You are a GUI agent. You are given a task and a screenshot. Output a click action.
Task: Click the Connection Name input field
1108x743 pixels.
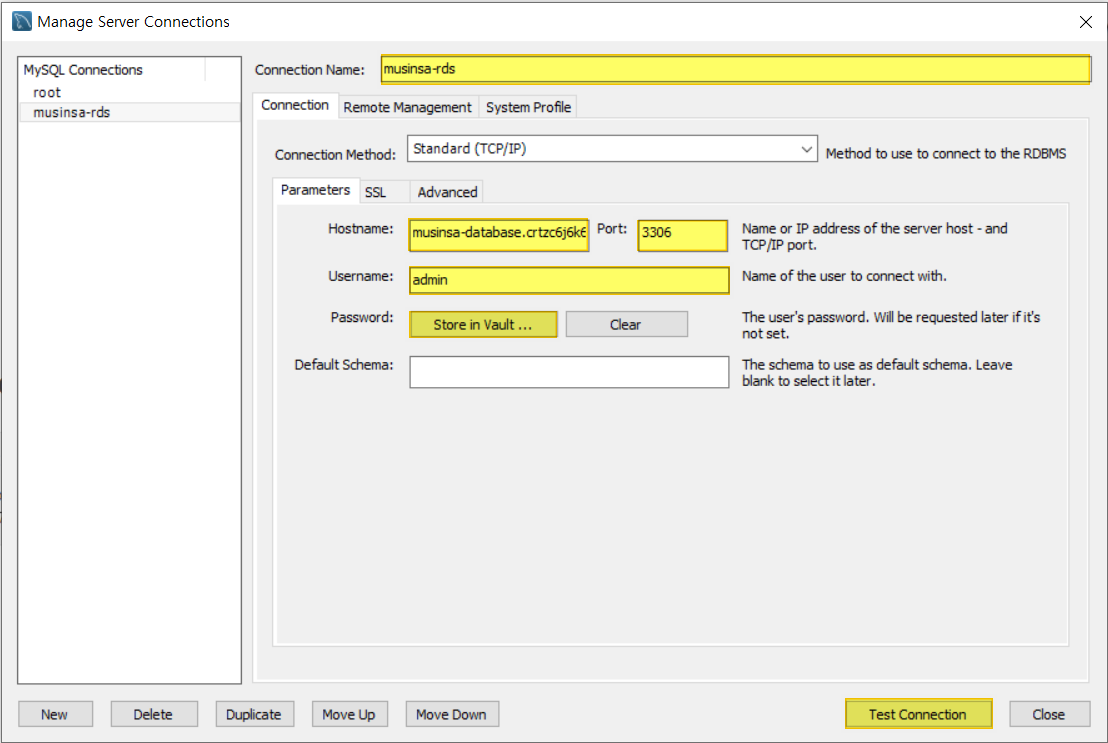coord(735,69)
